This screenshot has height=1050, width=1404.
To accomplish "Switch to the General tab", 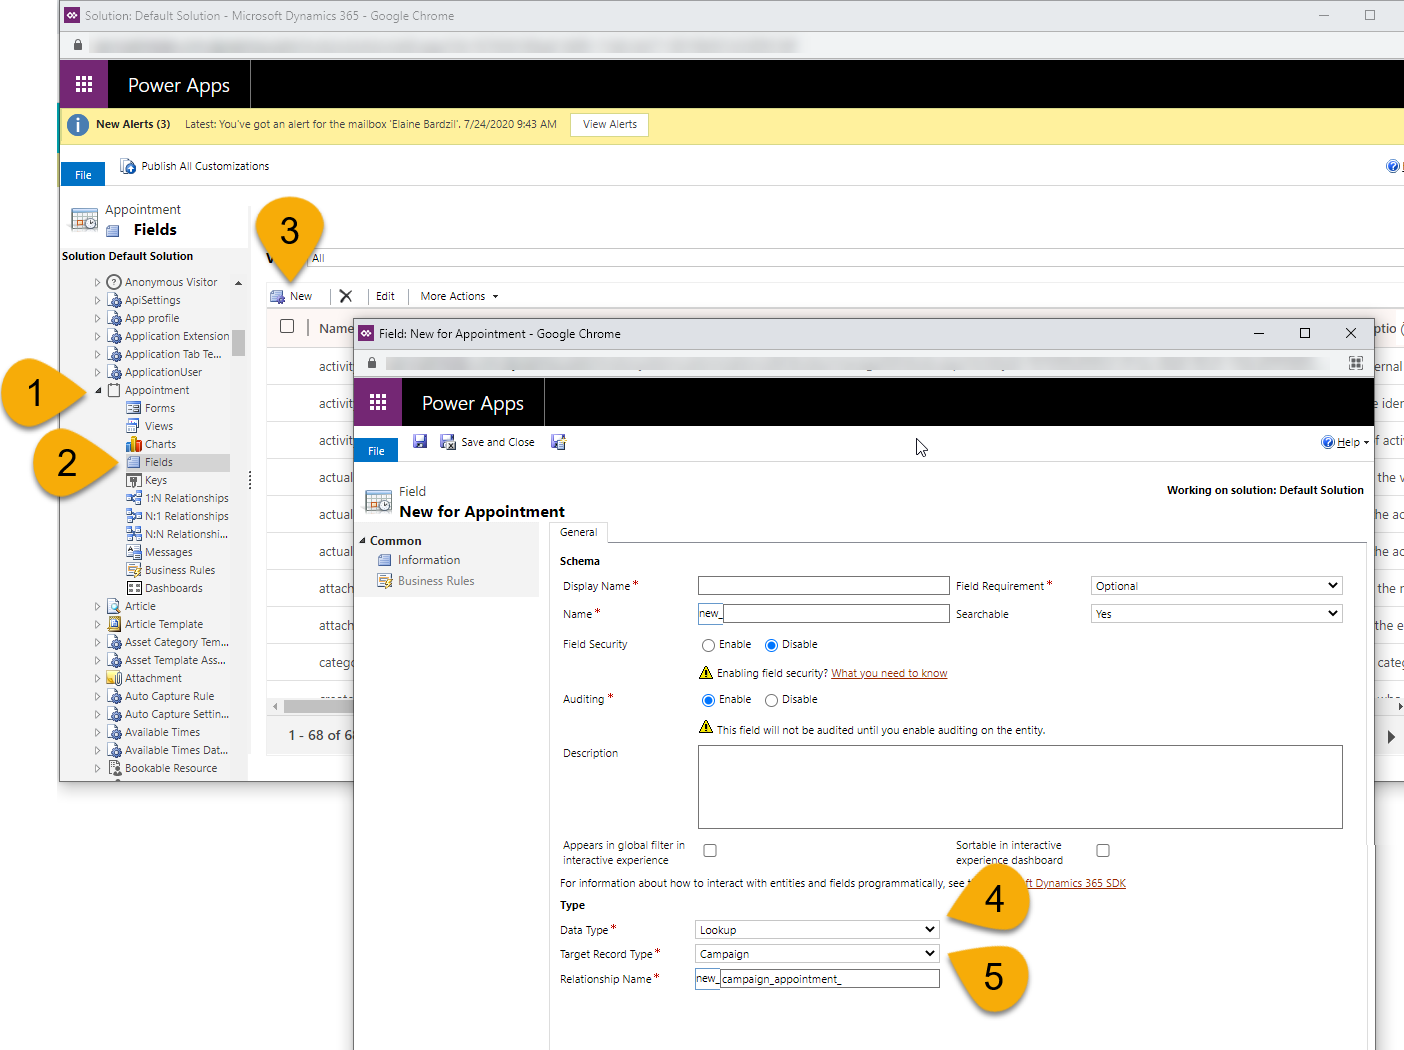I will [x=579, y=532].
